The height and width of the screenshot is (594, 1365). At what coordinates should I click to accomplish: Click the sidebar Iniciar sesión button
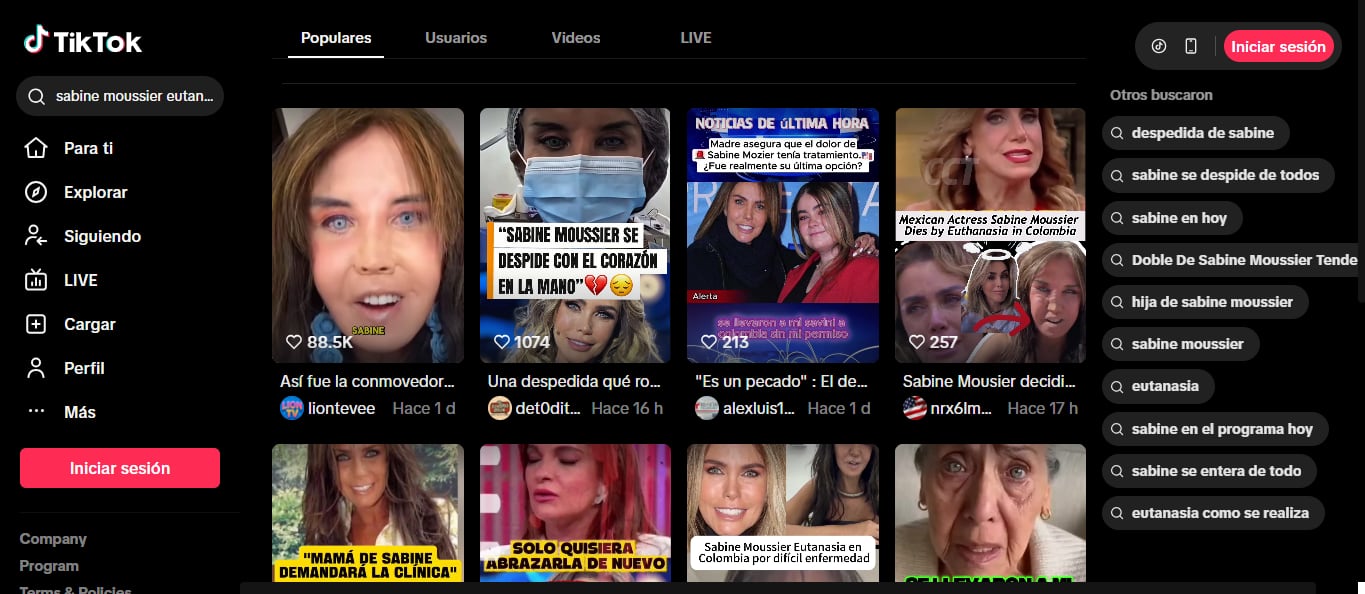(x=119, y=467)
